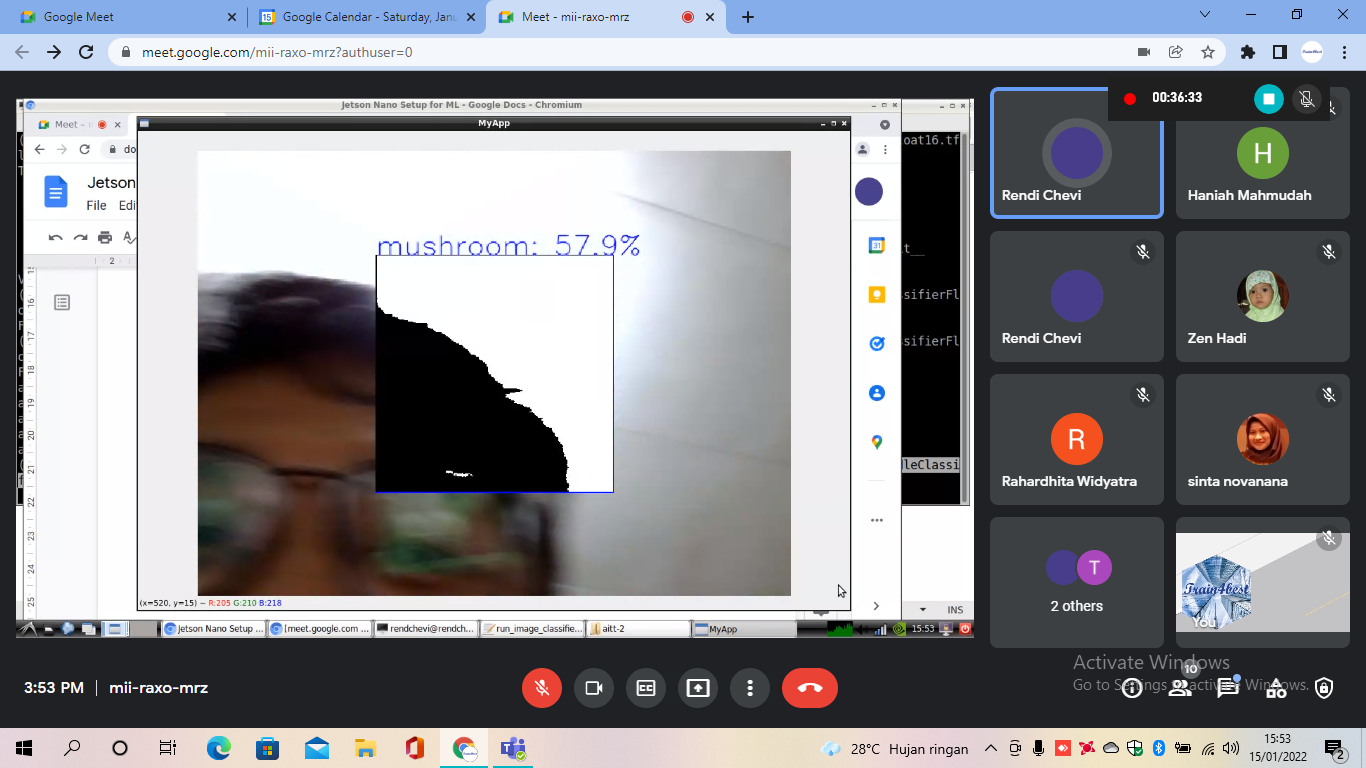Viewport: 1366px width, 768px height.
Task: Turn on captions with the CC button
Action: pos(646,688)
